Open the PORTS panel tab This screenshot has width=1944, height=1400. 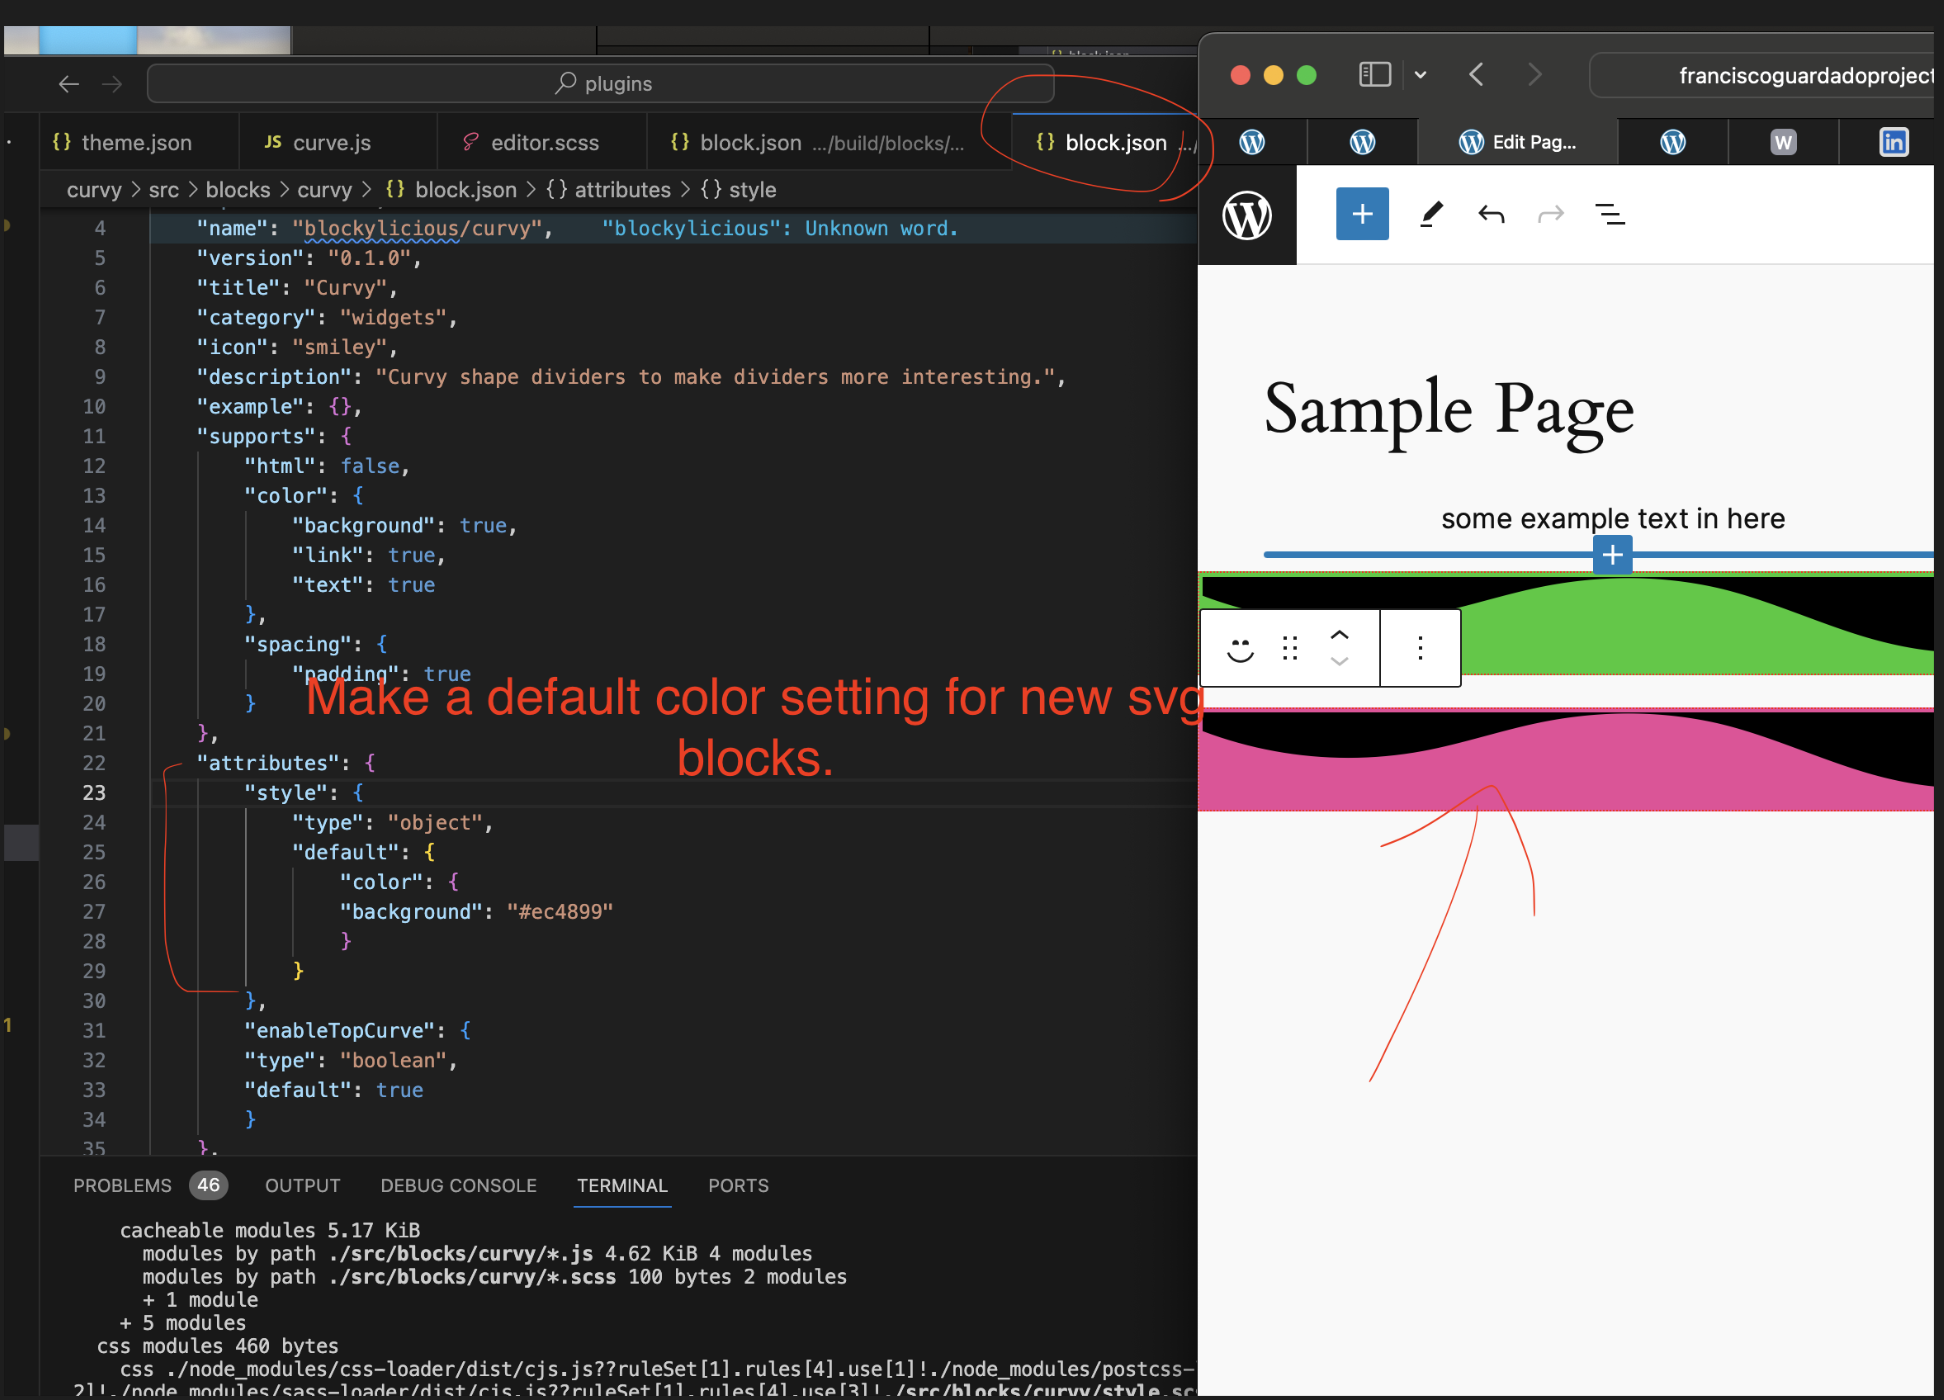739,1185
